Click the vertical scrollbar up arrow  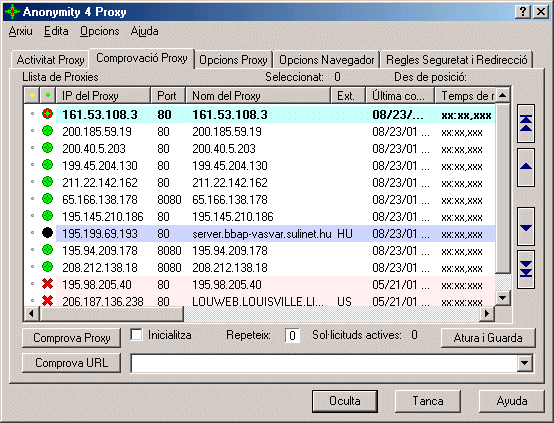tap(502, 95)
